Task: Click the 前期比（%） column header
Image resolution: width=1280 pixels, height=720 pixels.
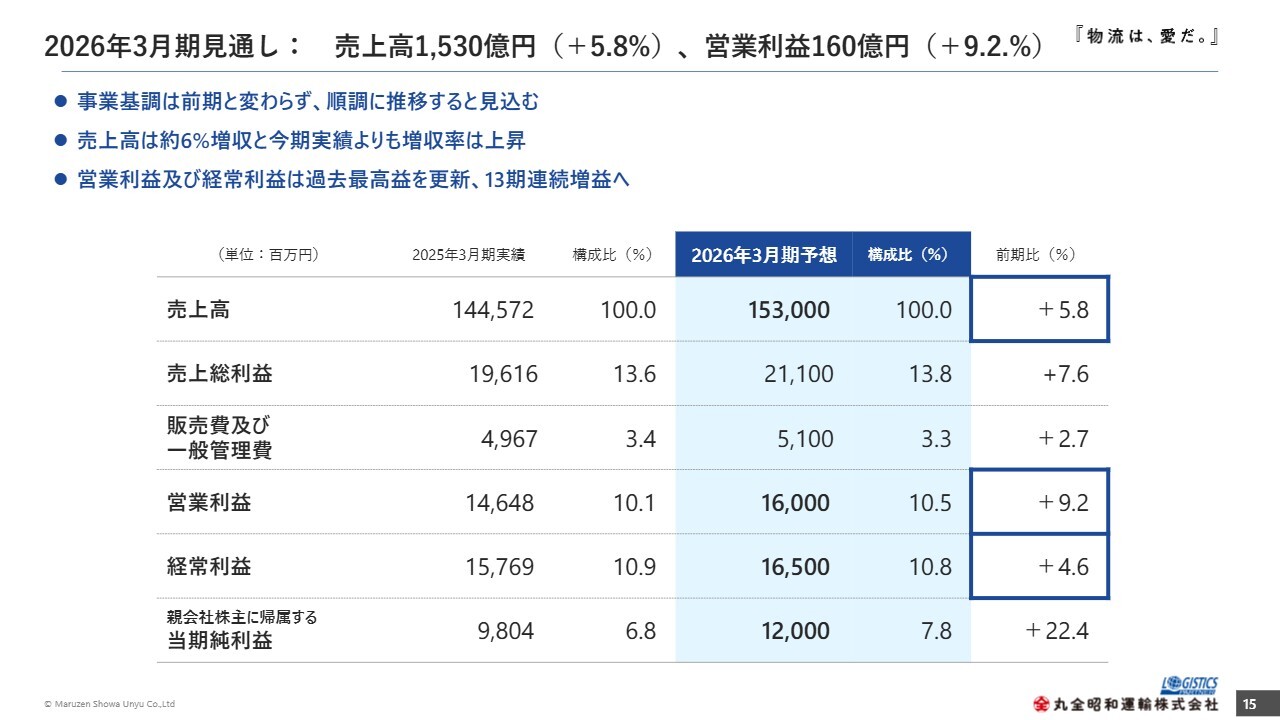Action: coord(1035,255)
